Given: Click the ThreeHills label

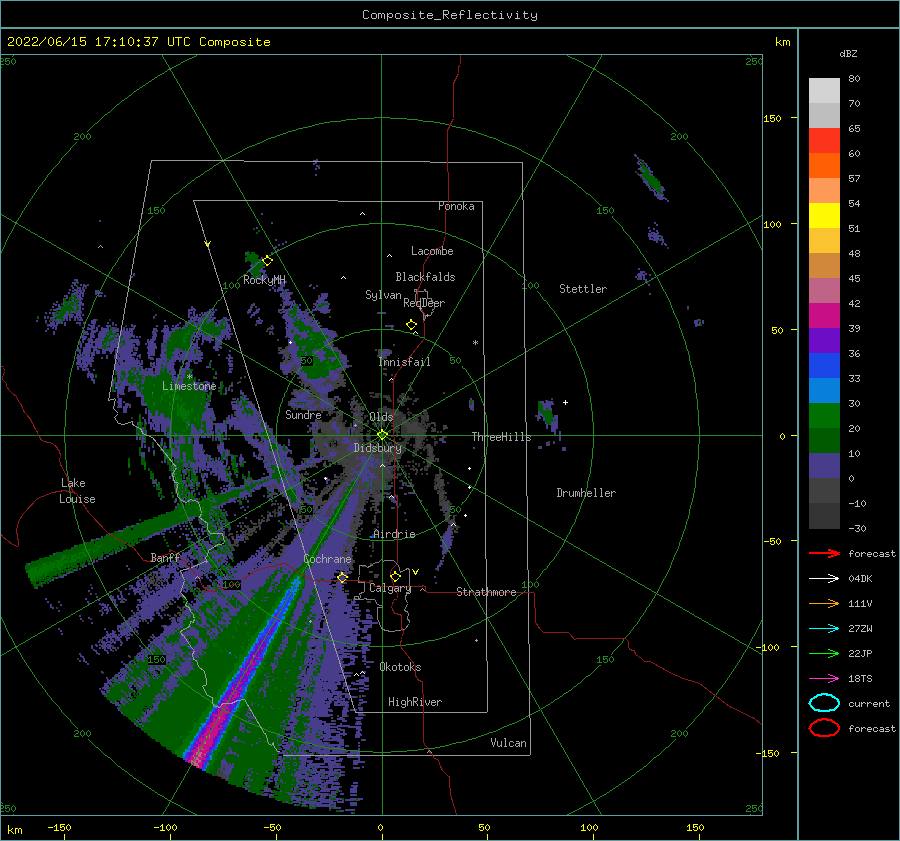Looking at the screenshot, I should [501, 437].
